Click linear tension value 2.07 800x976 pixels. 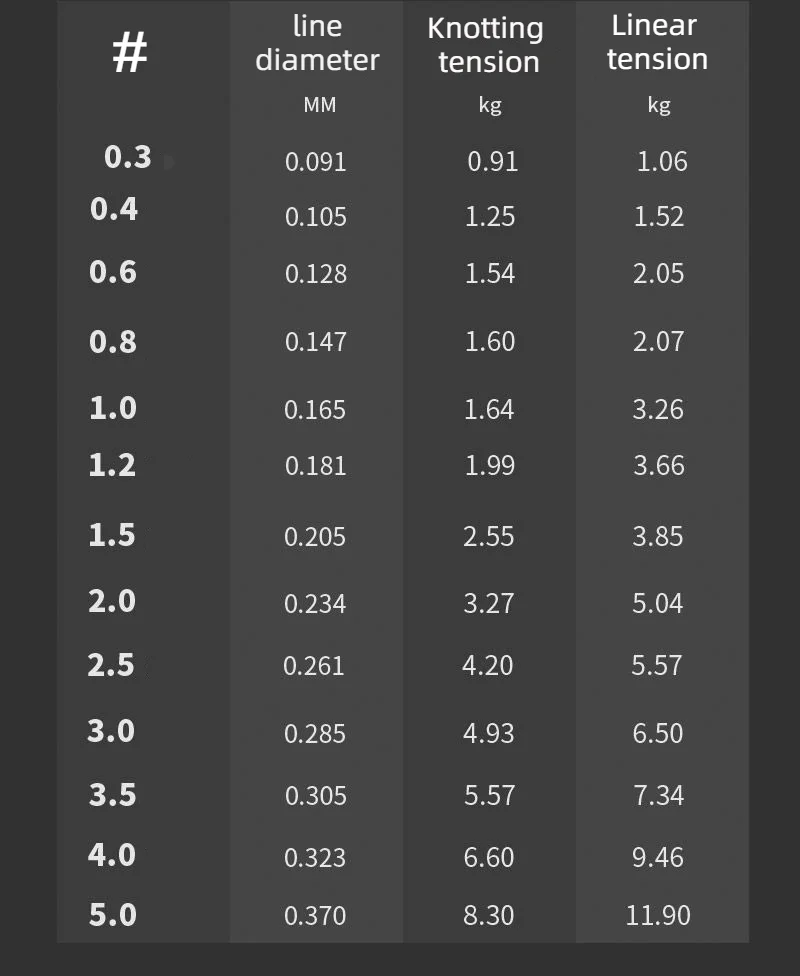point(658,341)
